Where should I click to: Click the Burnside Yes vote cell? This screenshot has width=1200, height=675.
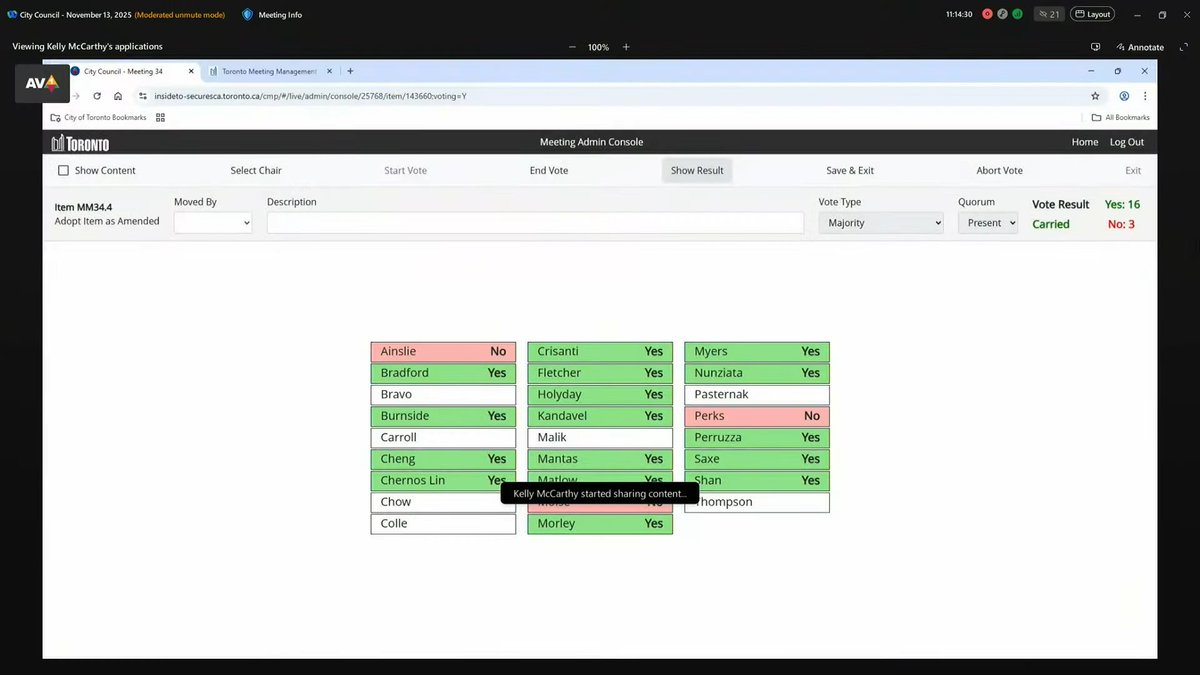[x=443, y=416]
